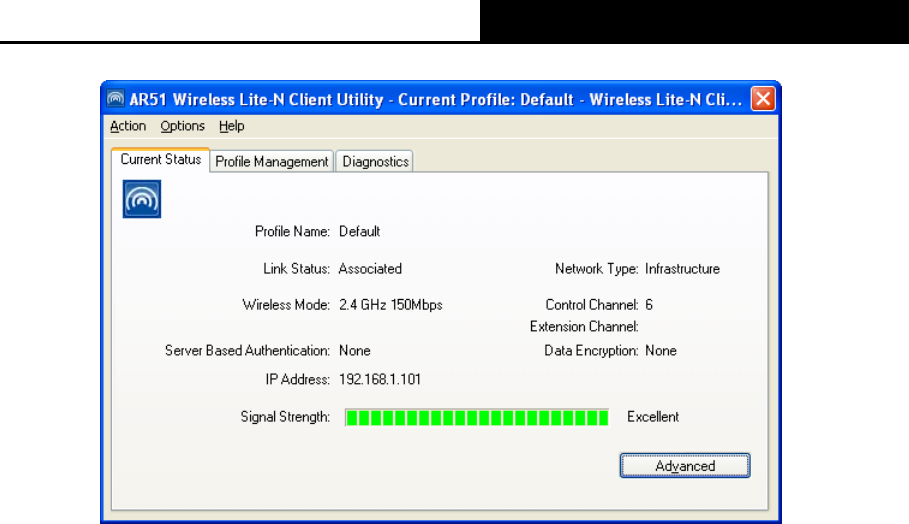Close the Wireless Lite-N Client Utility window
The image size is (909, 524).
coord(763,99)
